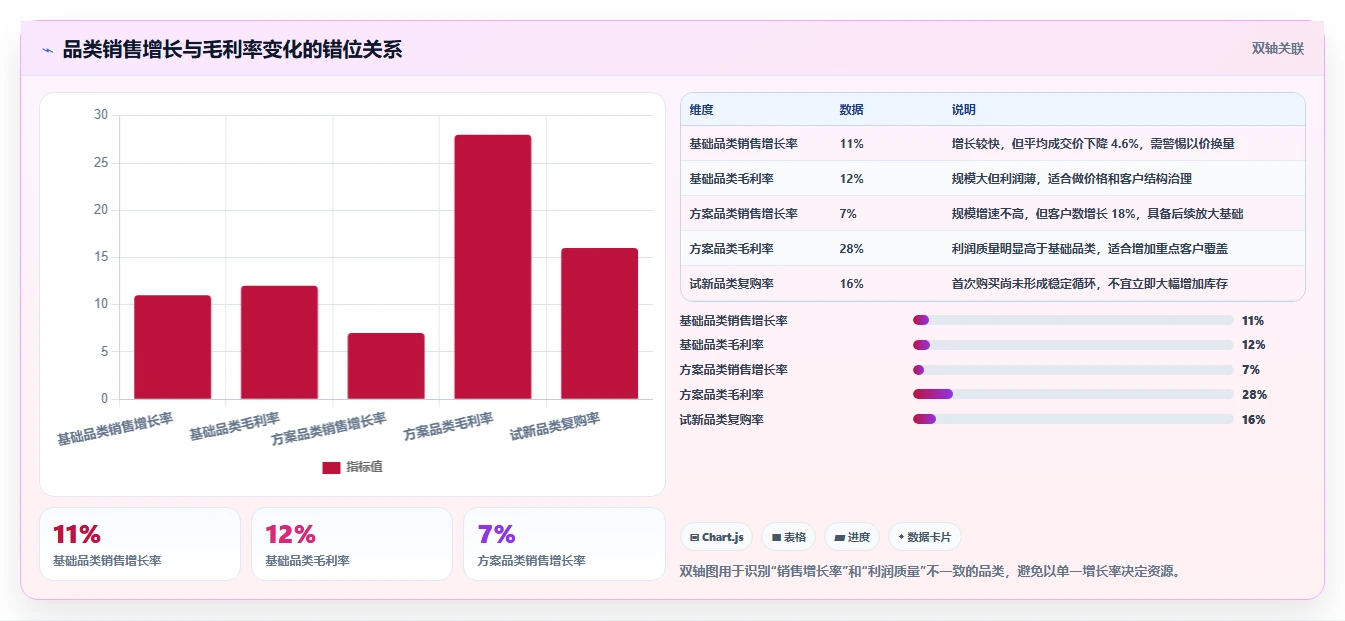This screenshot has height=621, width=1345.
Task: Click the icon in Chart.js chip
Action: click(x=694, y=538)
